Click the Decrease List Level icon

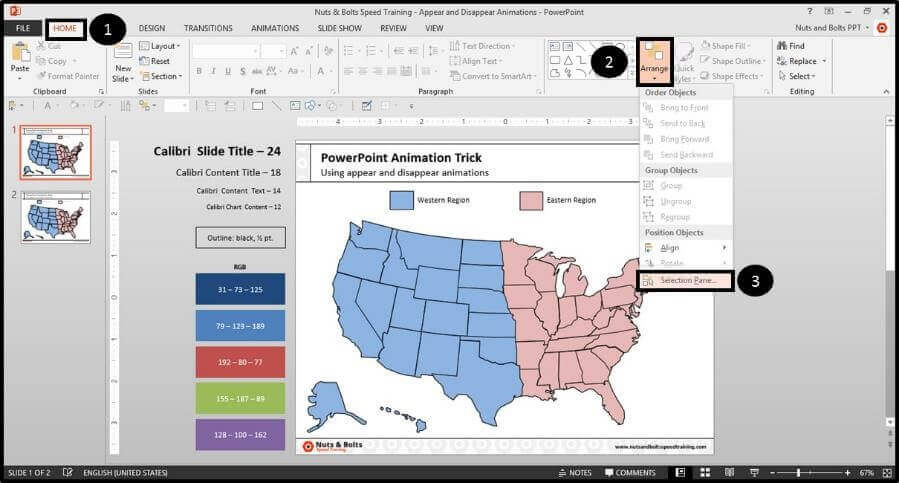[398, 51]
